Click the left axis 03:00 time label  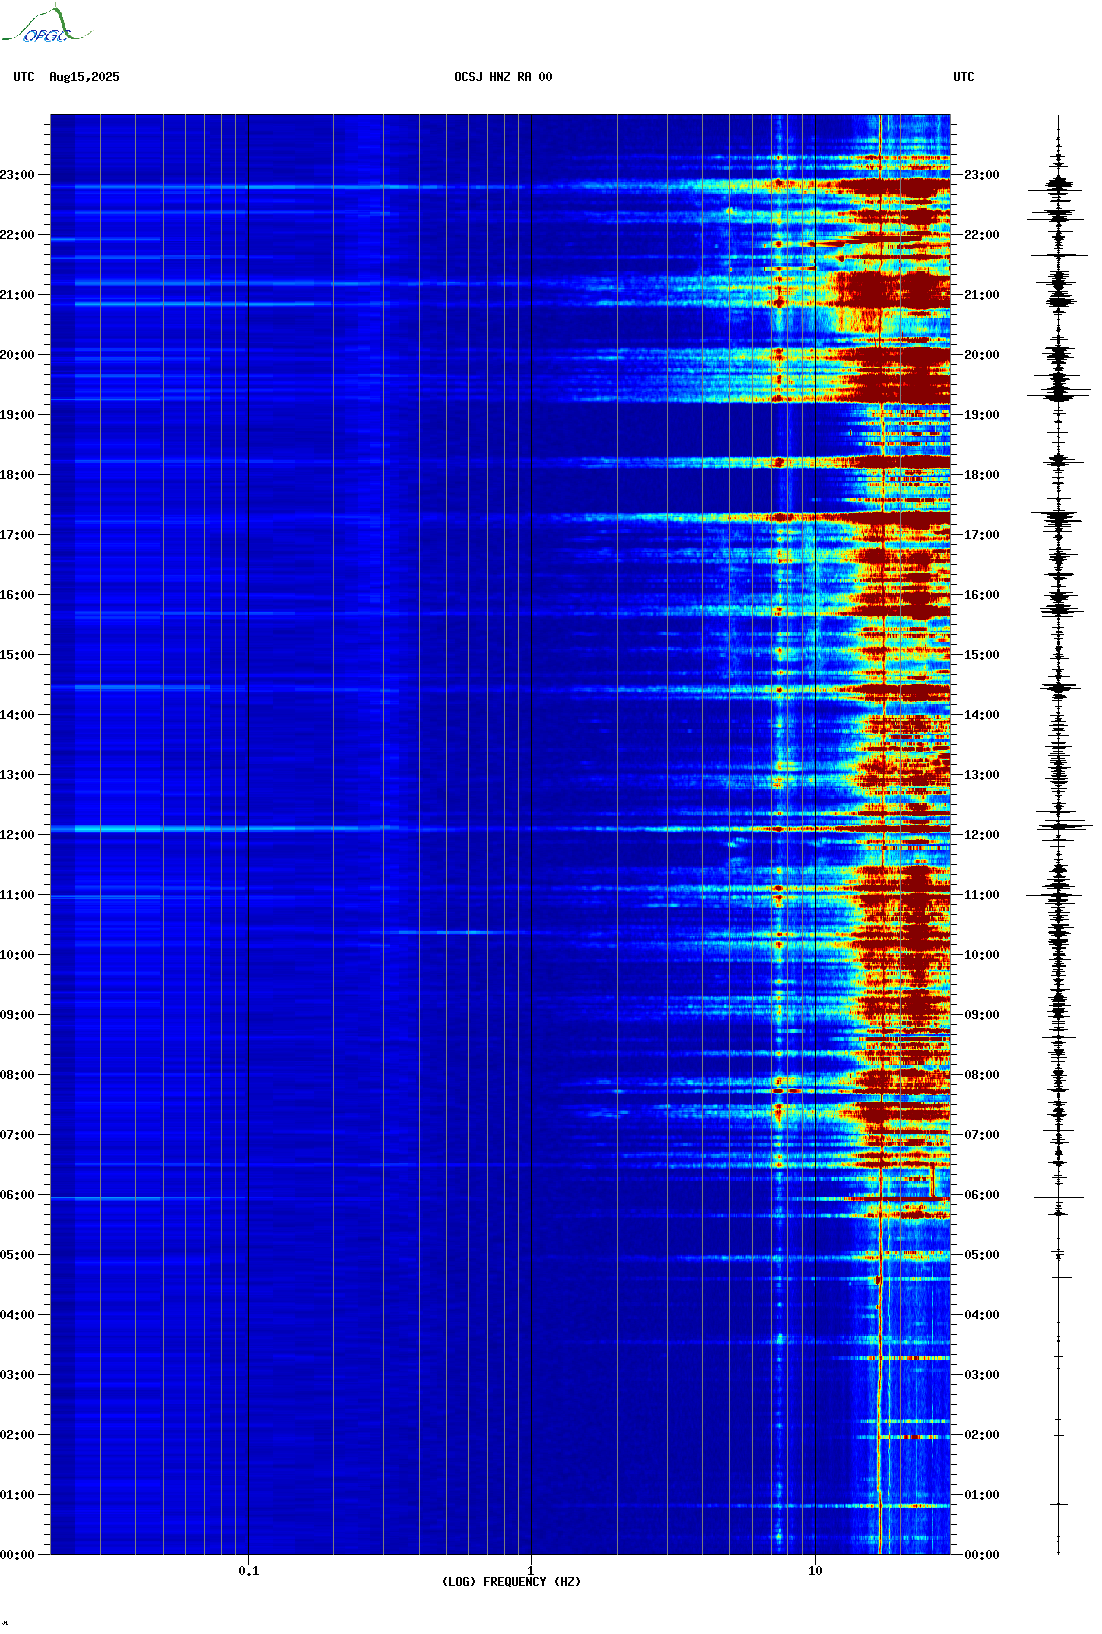(x=17, y=1375)
